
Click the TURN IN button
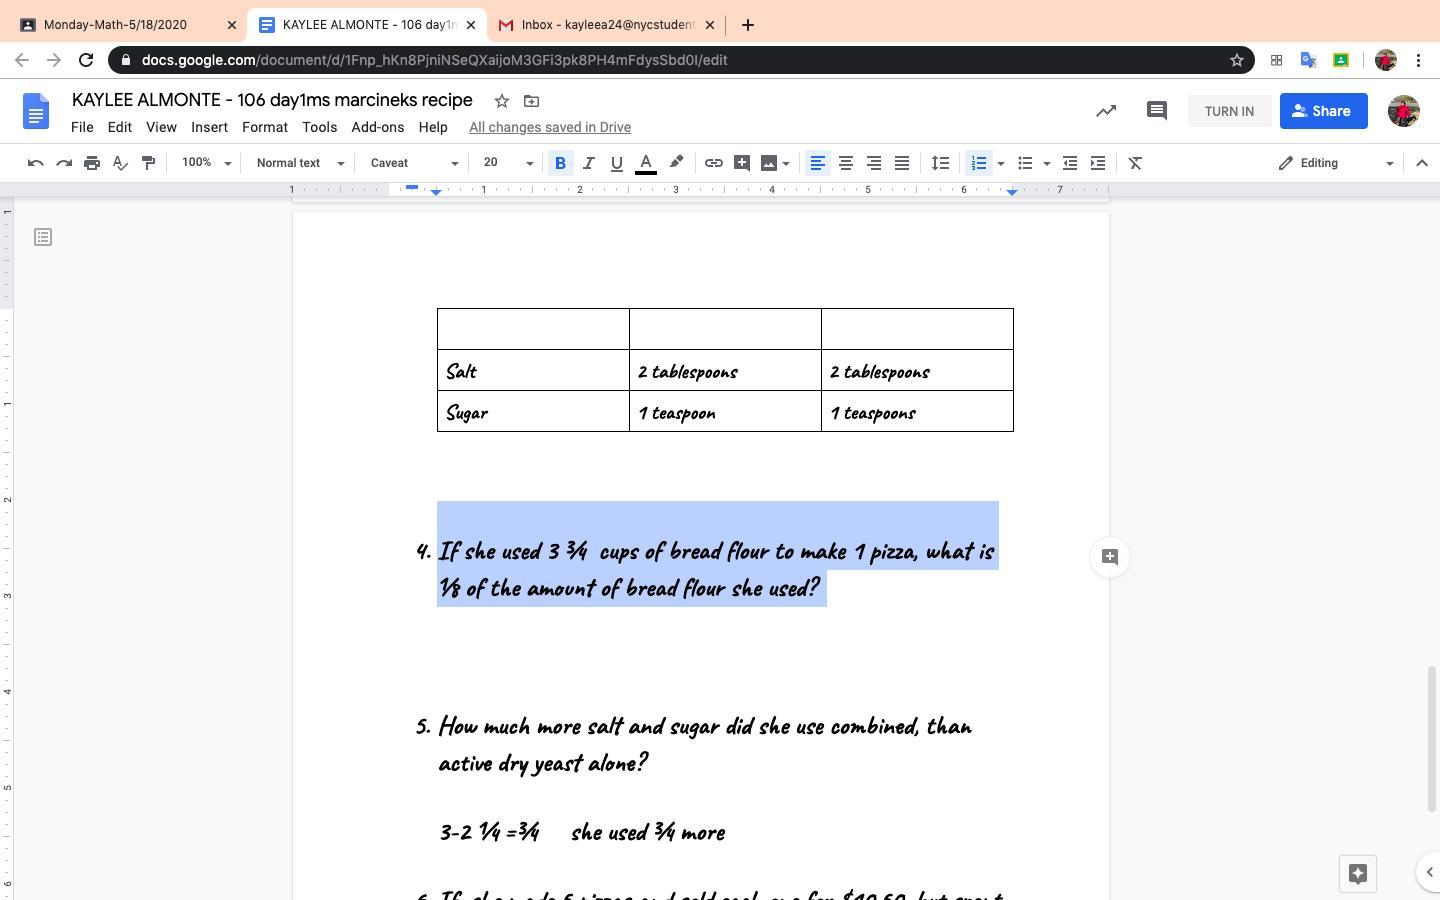tap(1229, 111)
